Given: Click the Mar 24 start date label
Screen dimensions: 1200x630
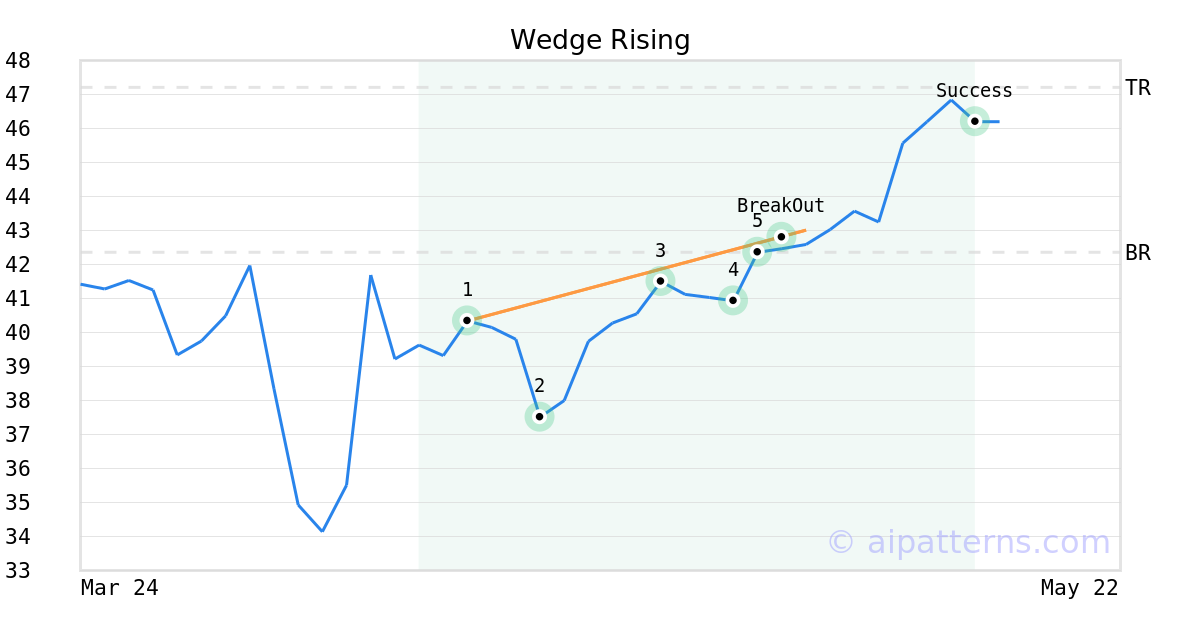Looking at the screenshot, I should (x=119, y=588).
